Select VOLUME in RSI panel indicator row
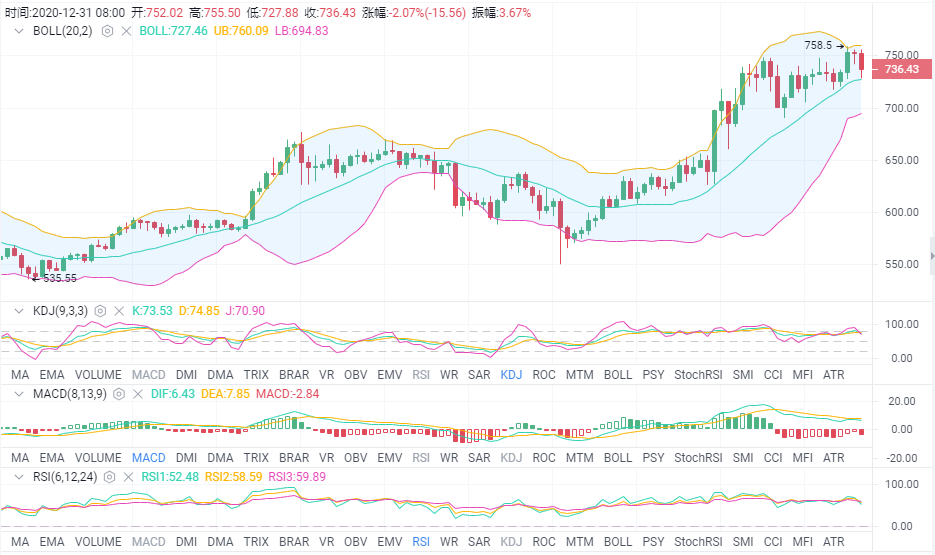This screenshot has height=555, width=935. [x=98, y=541]
